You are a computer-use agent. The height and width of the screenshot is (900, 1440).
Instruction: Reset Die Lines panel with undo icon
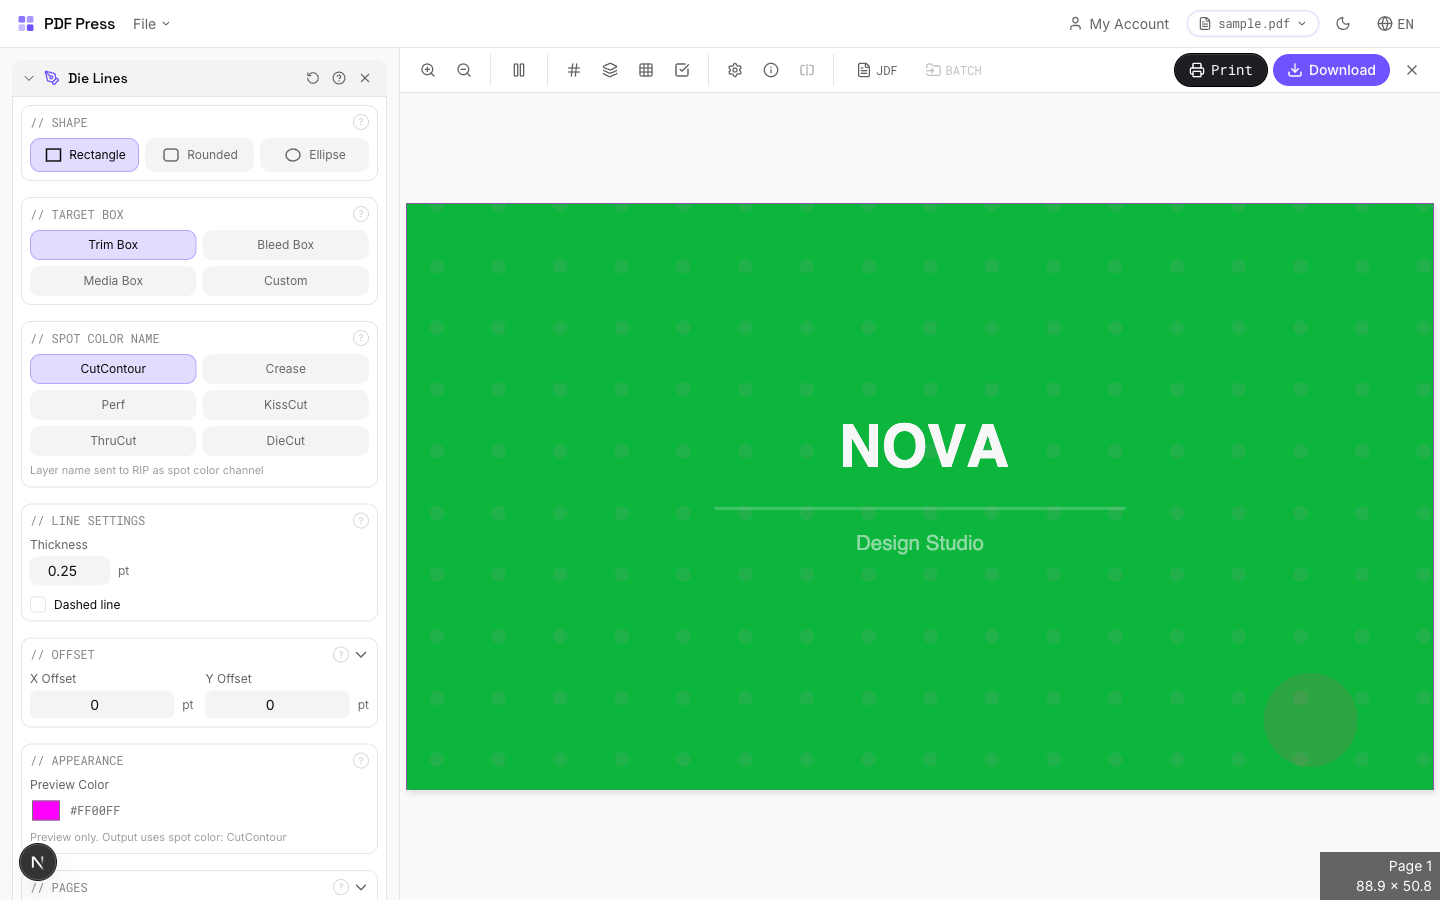pos(313,78)
